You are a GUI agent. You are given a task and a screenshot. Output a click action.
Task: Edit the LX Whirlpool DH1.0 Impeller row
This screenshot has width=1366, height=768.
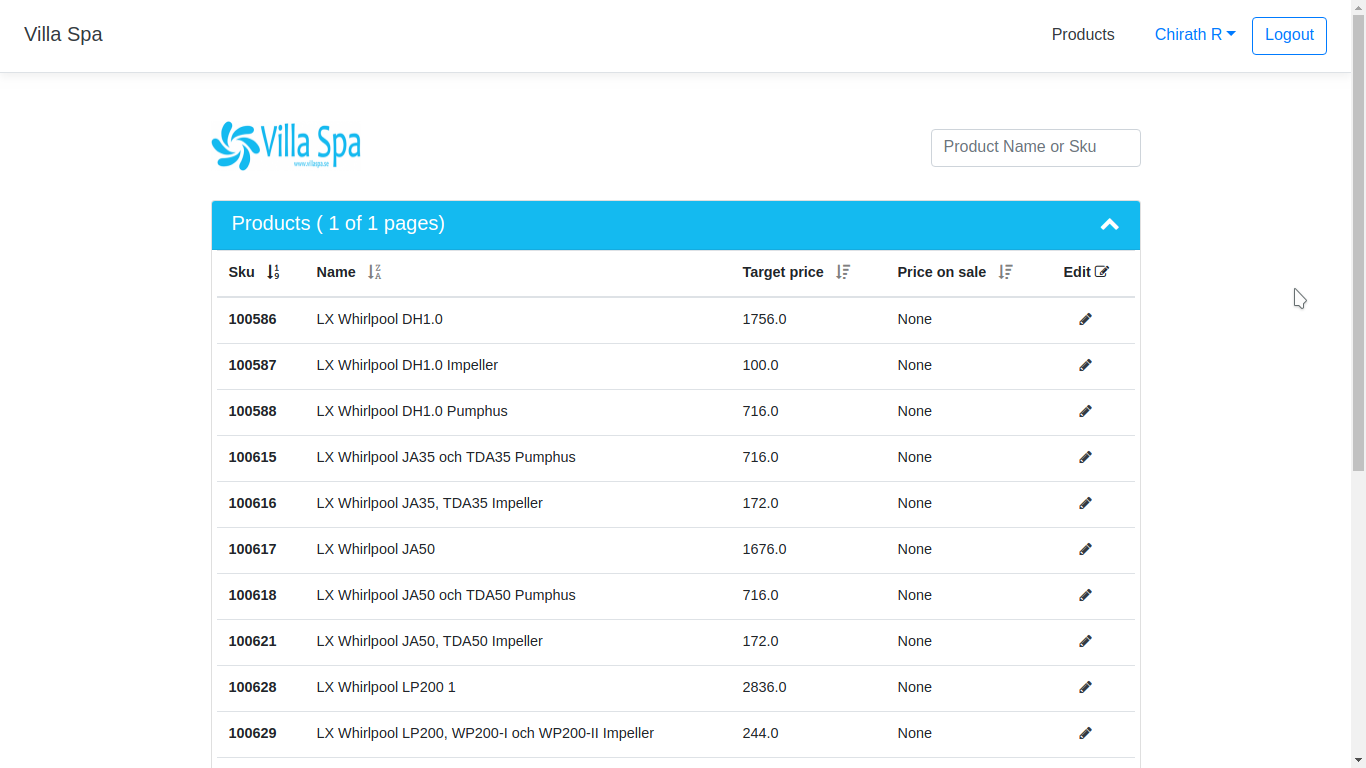(x=1085, y=365)
